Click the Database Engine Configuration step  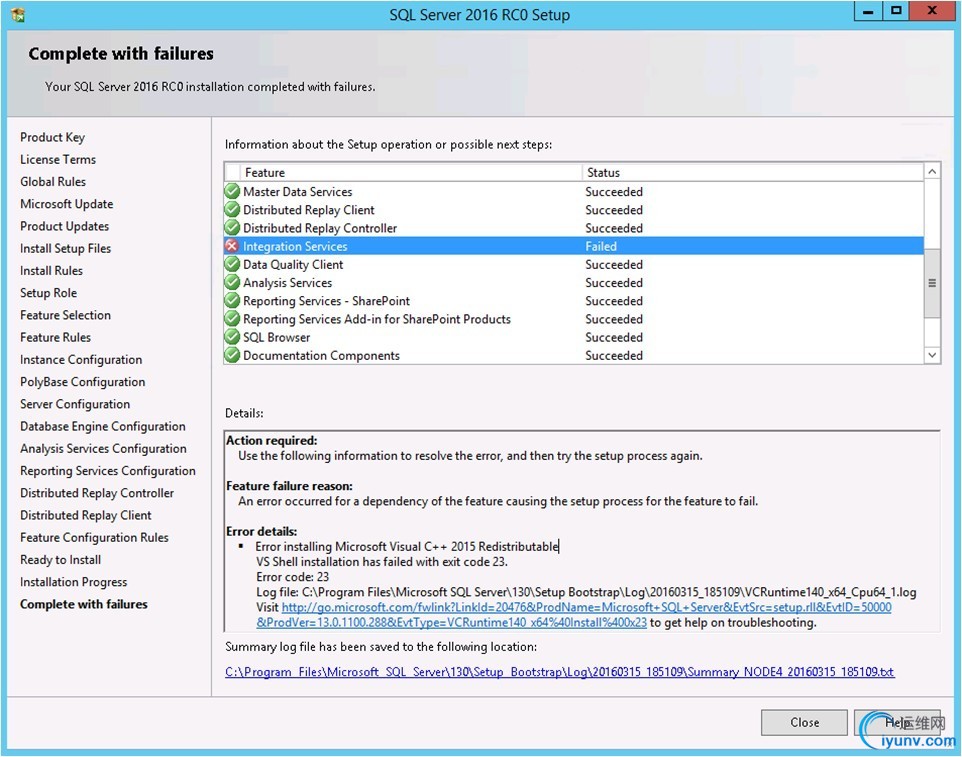102,426
